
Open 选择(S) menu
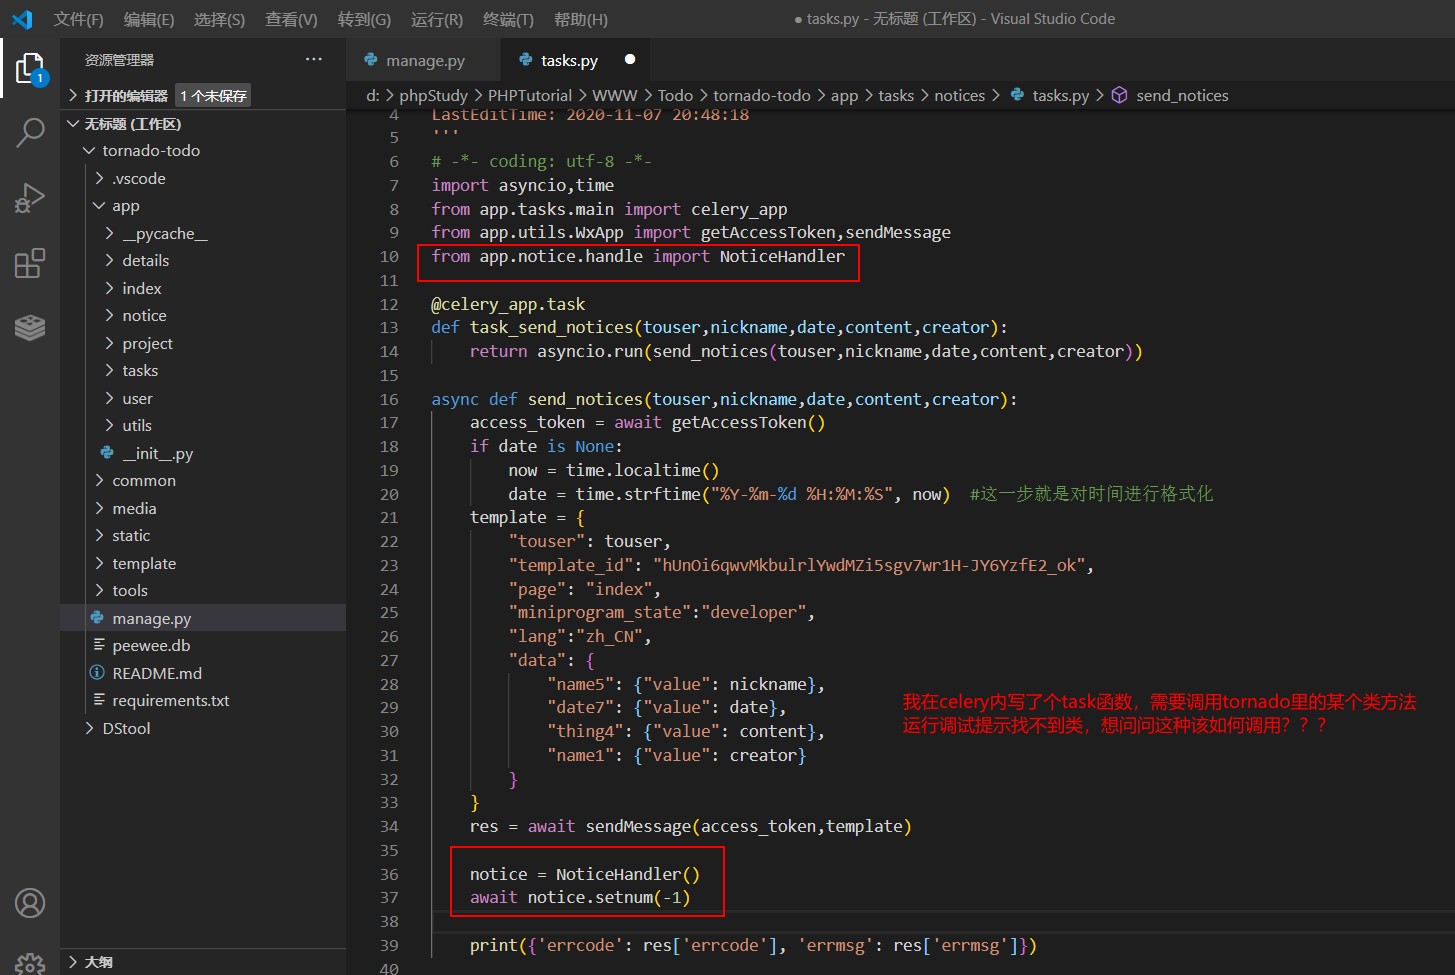[x=219, y=19]
